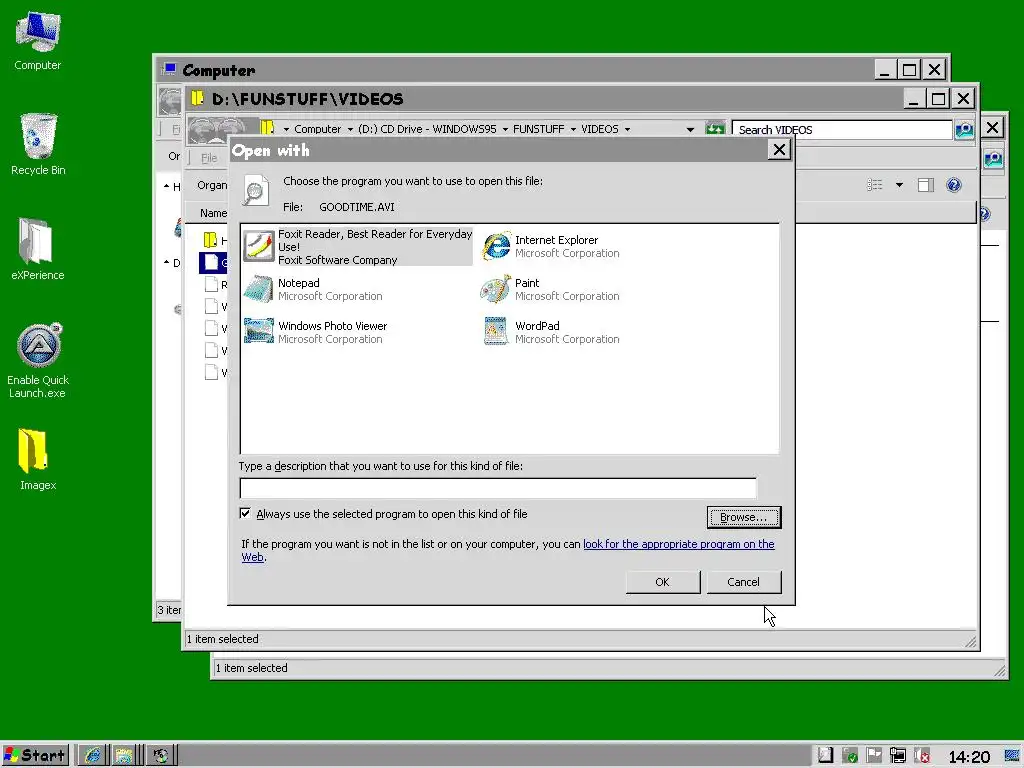Select Enable Quick Launch.exe desktop icon
Screen dimensions: 1024x768
click(38, 360)
